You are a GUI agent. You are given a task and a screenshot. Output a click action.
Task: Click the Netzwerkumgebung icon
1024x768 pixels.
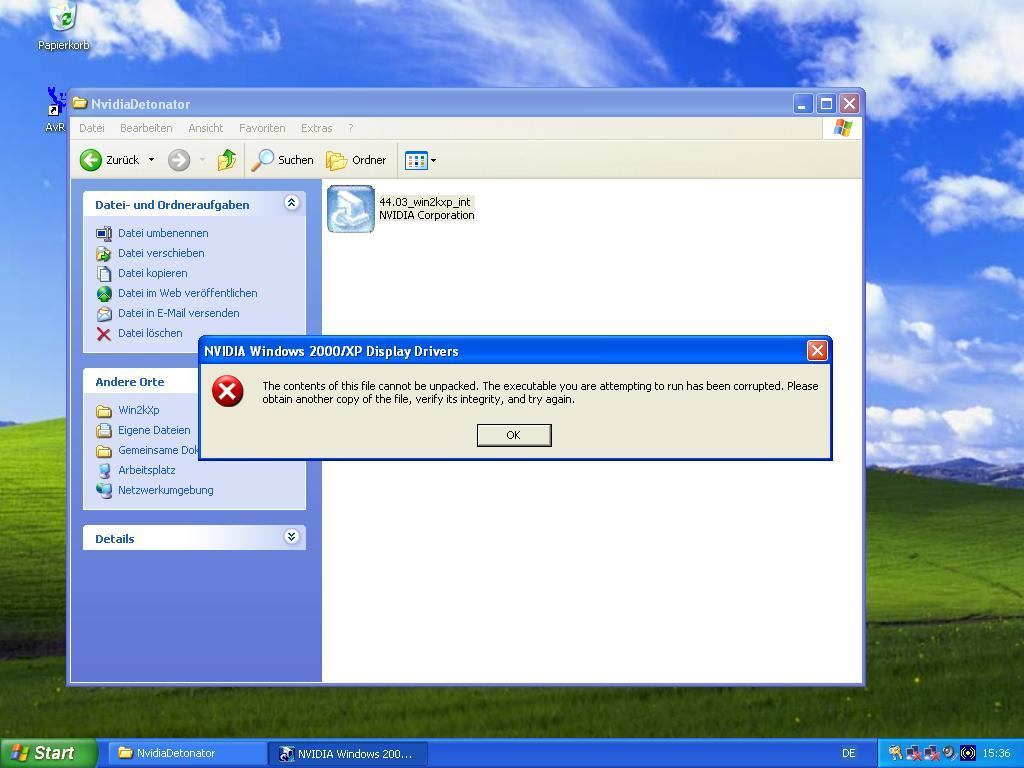pos(104,490)
